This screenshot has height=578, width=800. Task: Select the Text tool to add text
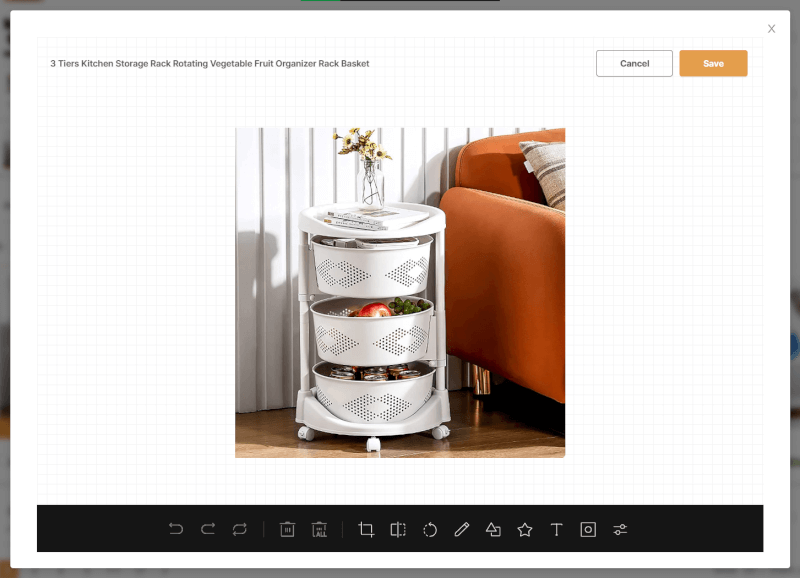click(x=556, y=529)
